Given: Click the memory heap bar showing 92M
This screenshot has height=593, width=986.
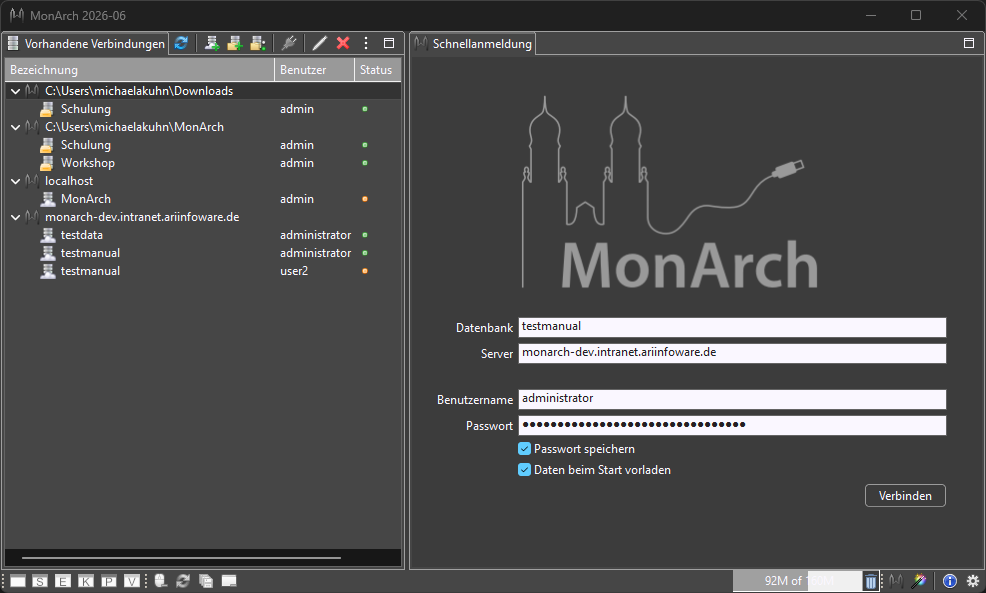Looking at the screenshot, I should [797, 580].
